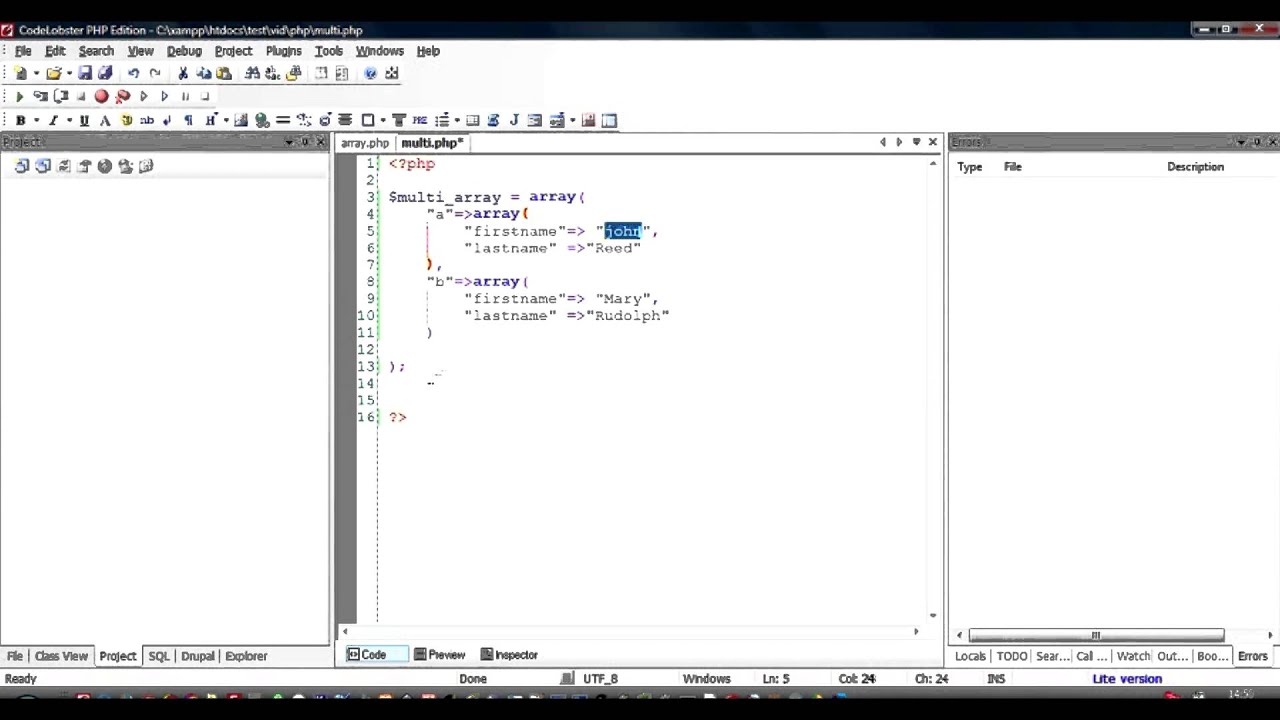Close the active editor tab
This screenshot has width=1280, height=720.
tap(933, 142)
